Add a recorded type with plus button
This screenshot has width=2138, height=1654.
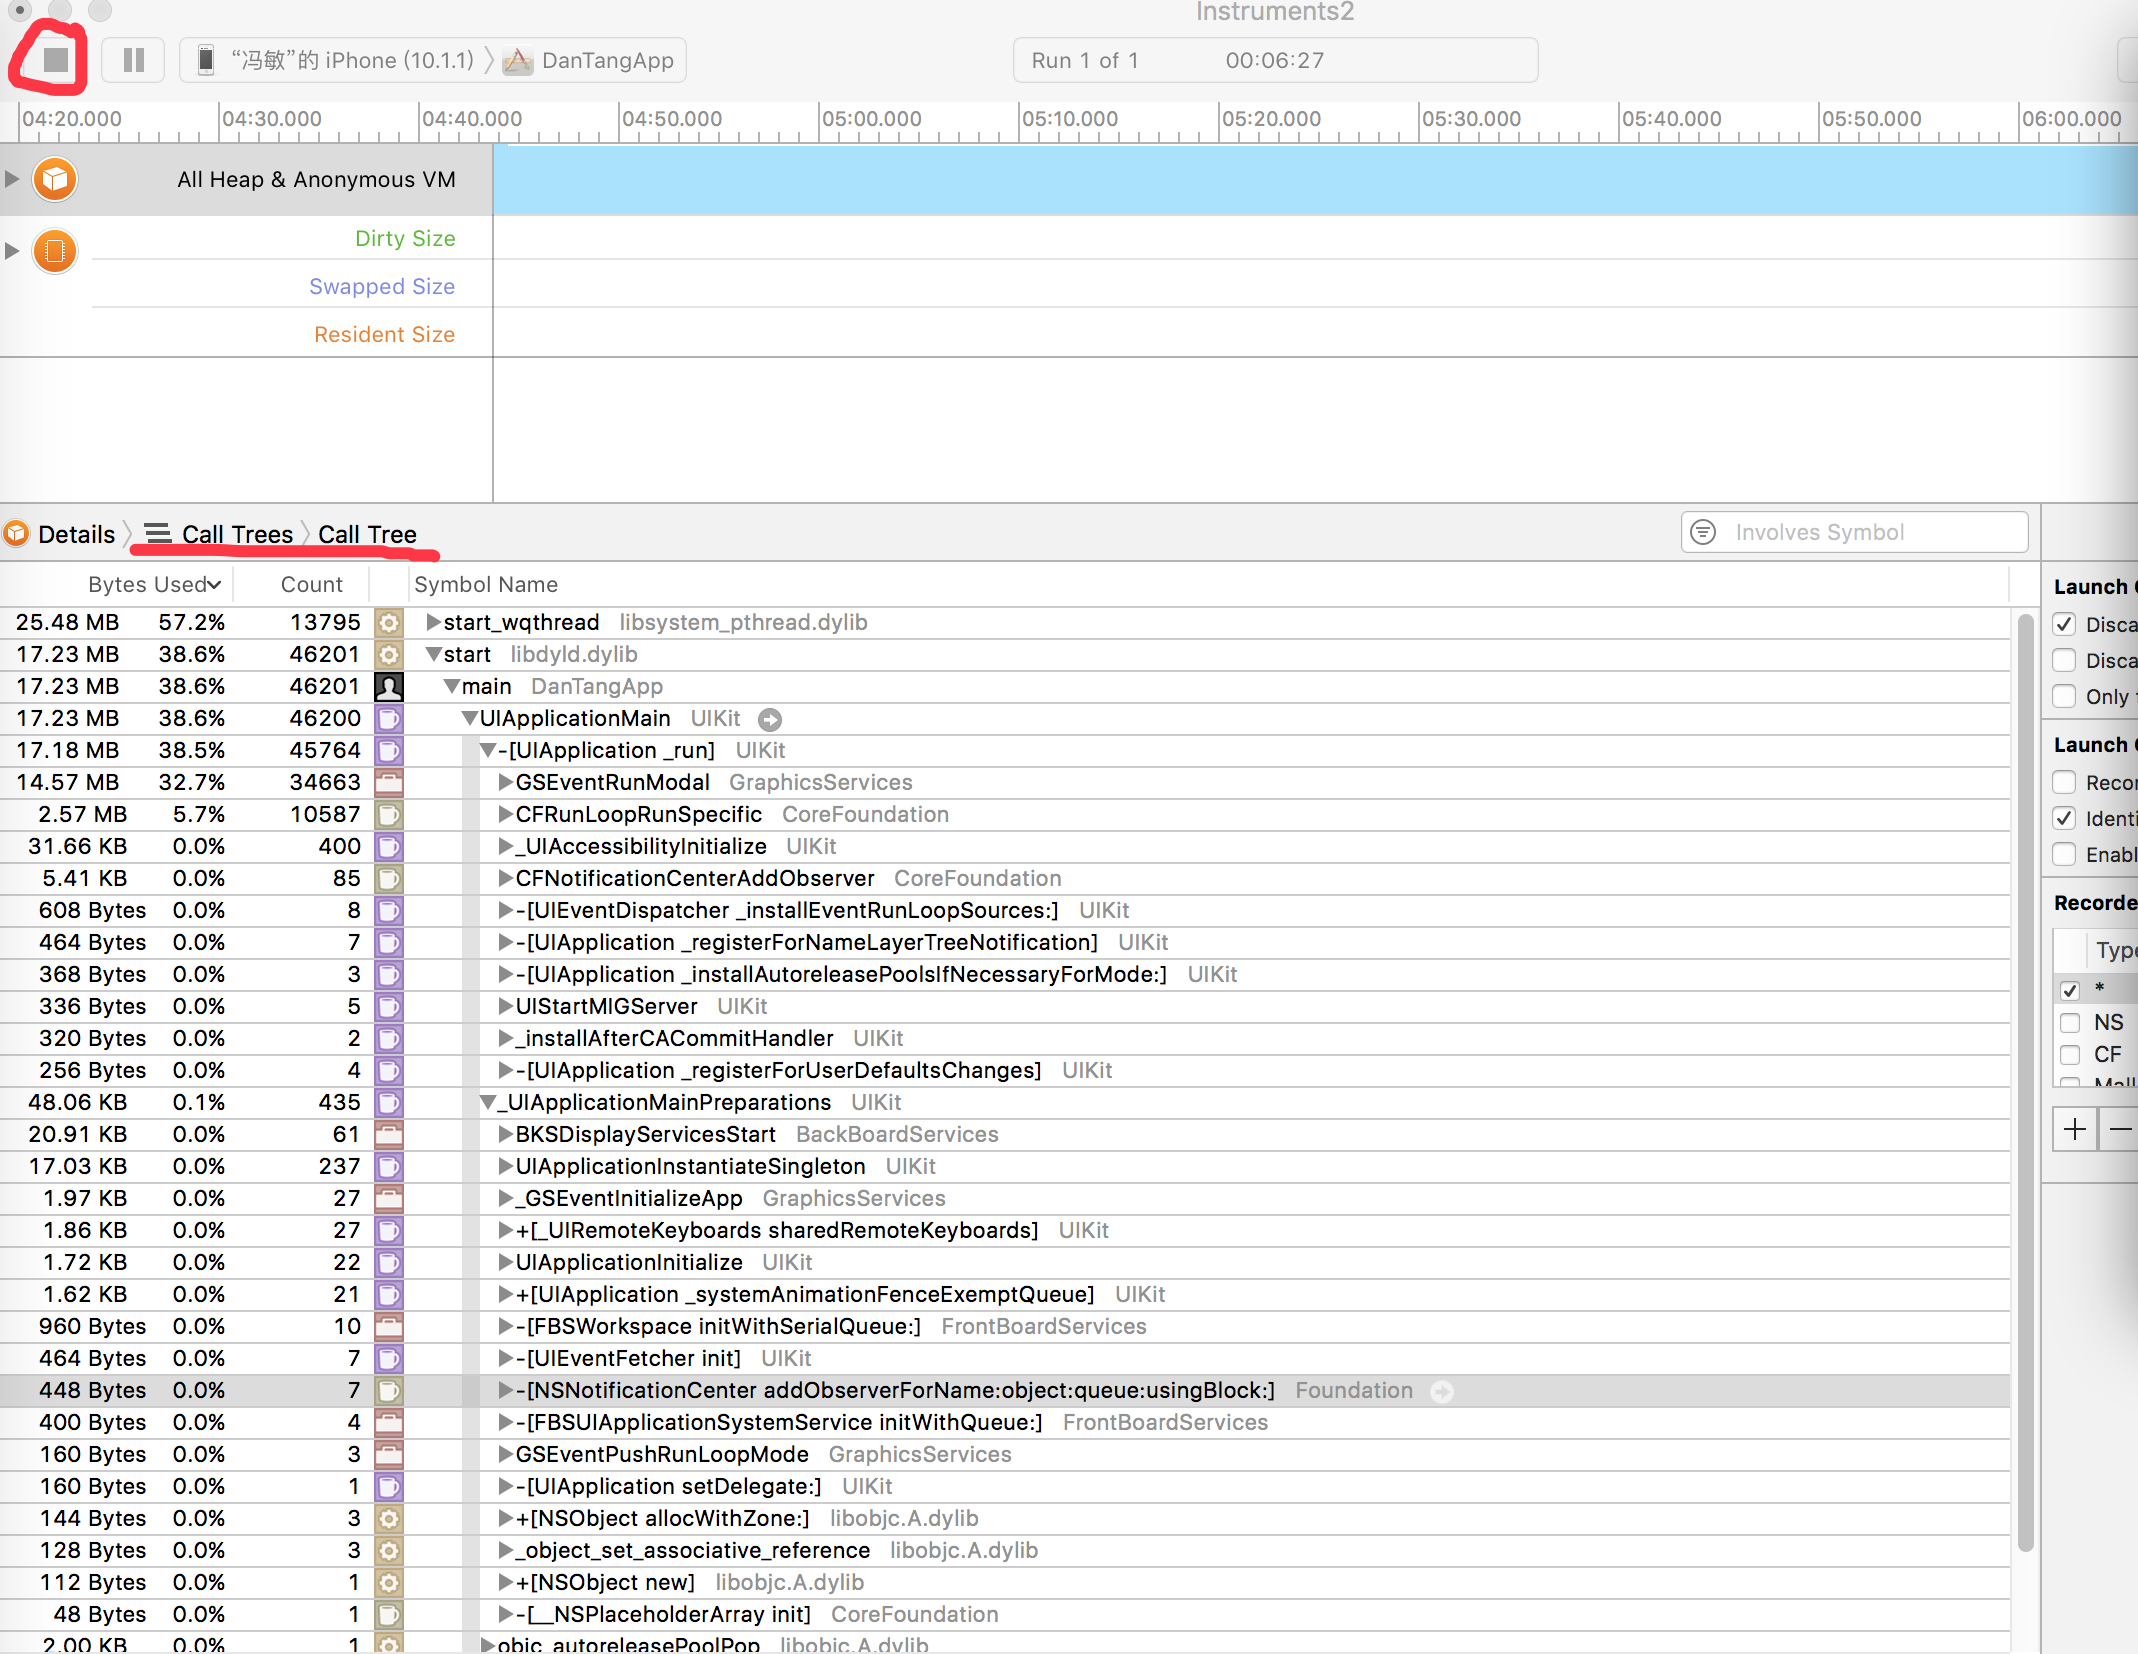pyautogui.click(x=2075, y=1129)
